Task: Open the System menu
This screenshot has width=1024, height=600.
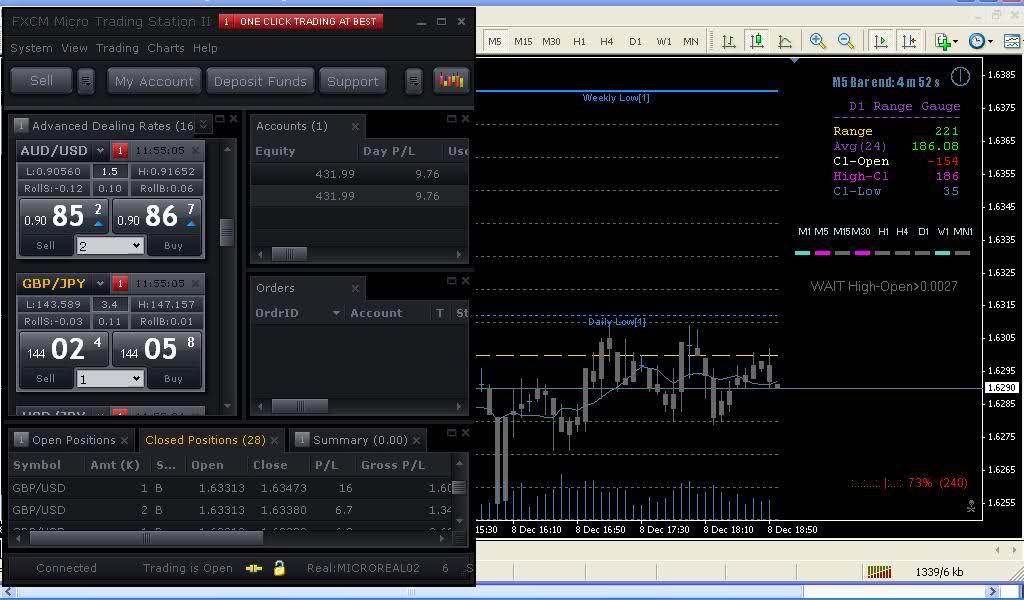Action: coord(31,48)
